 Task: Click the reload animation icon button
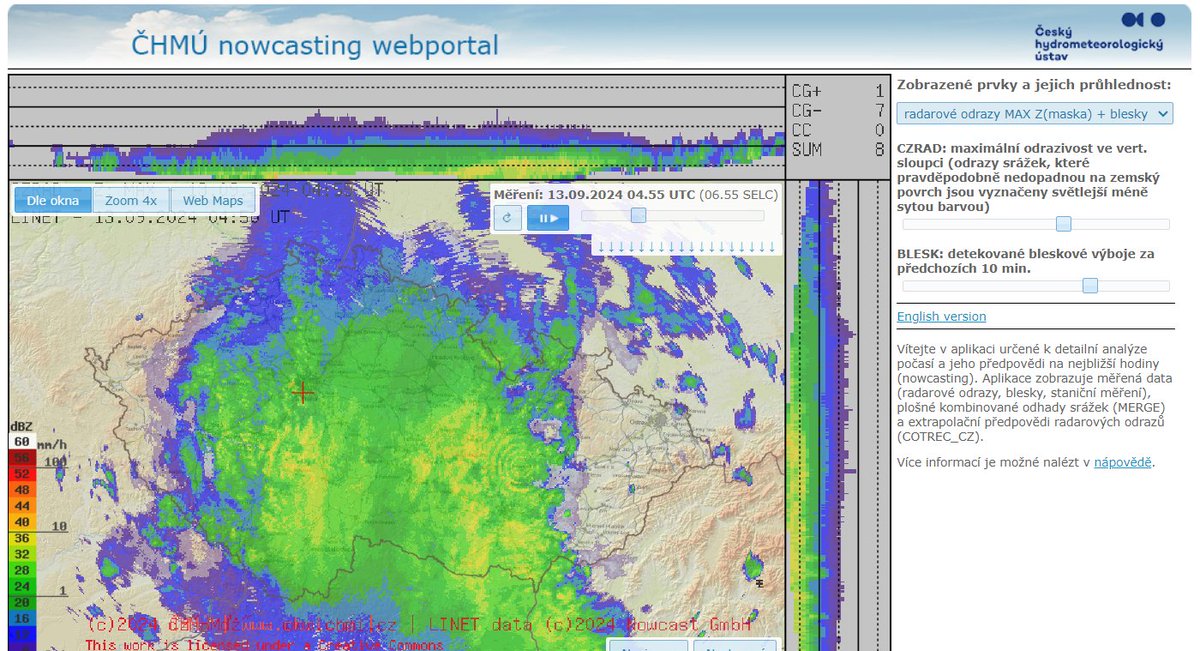click(508, 217)
